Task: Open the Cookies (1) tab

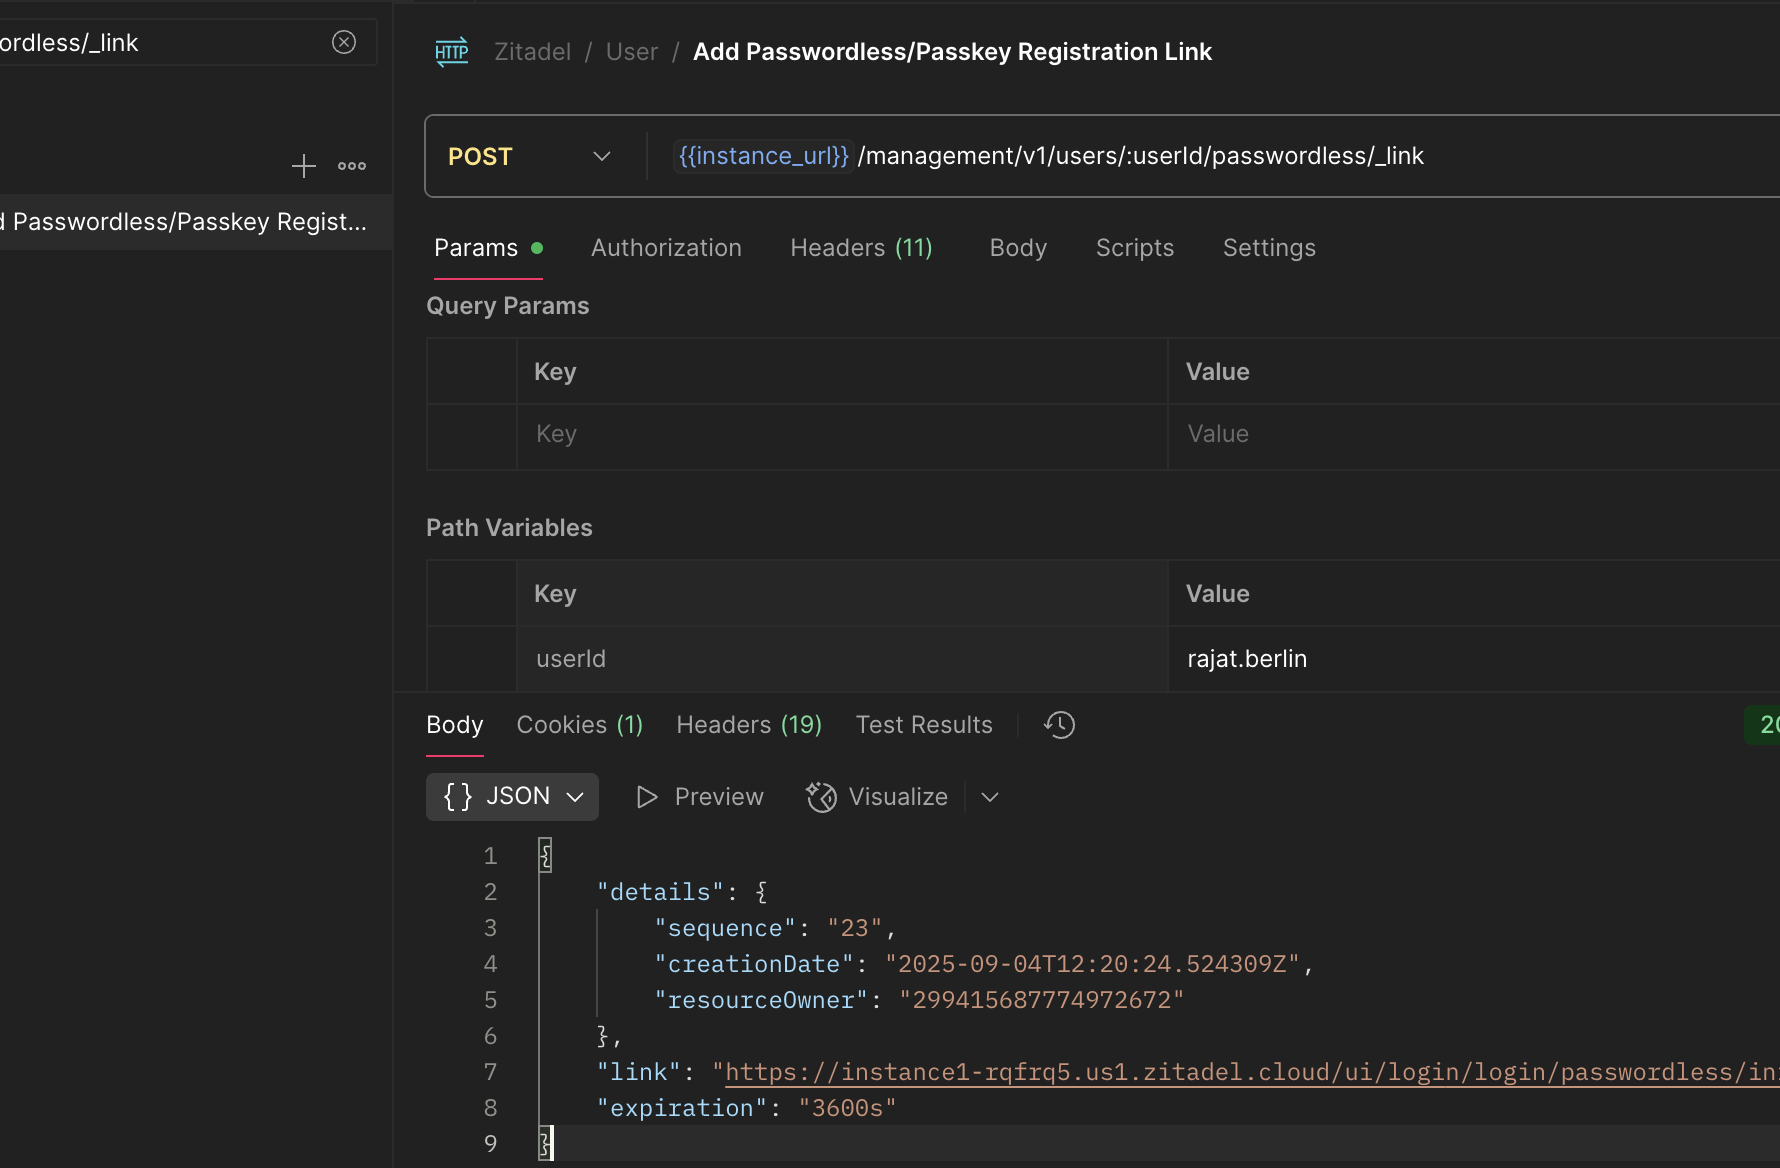Action: pyautogui.click(x=580, y=725)
